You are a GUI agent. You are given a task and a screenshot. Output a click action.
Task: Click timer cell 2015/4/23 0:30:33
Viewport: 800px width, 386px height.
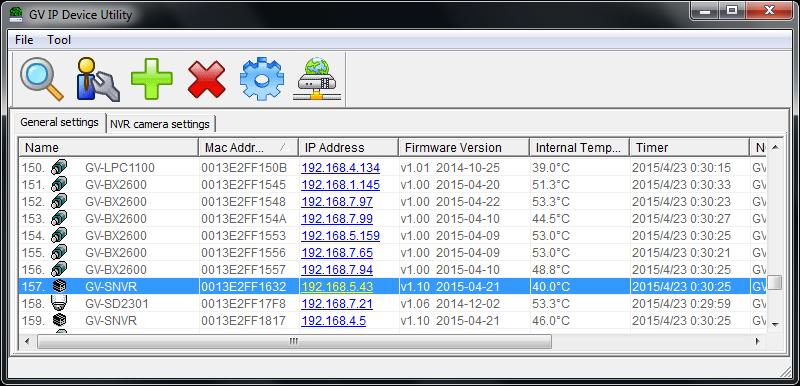[x=681, y=185]
